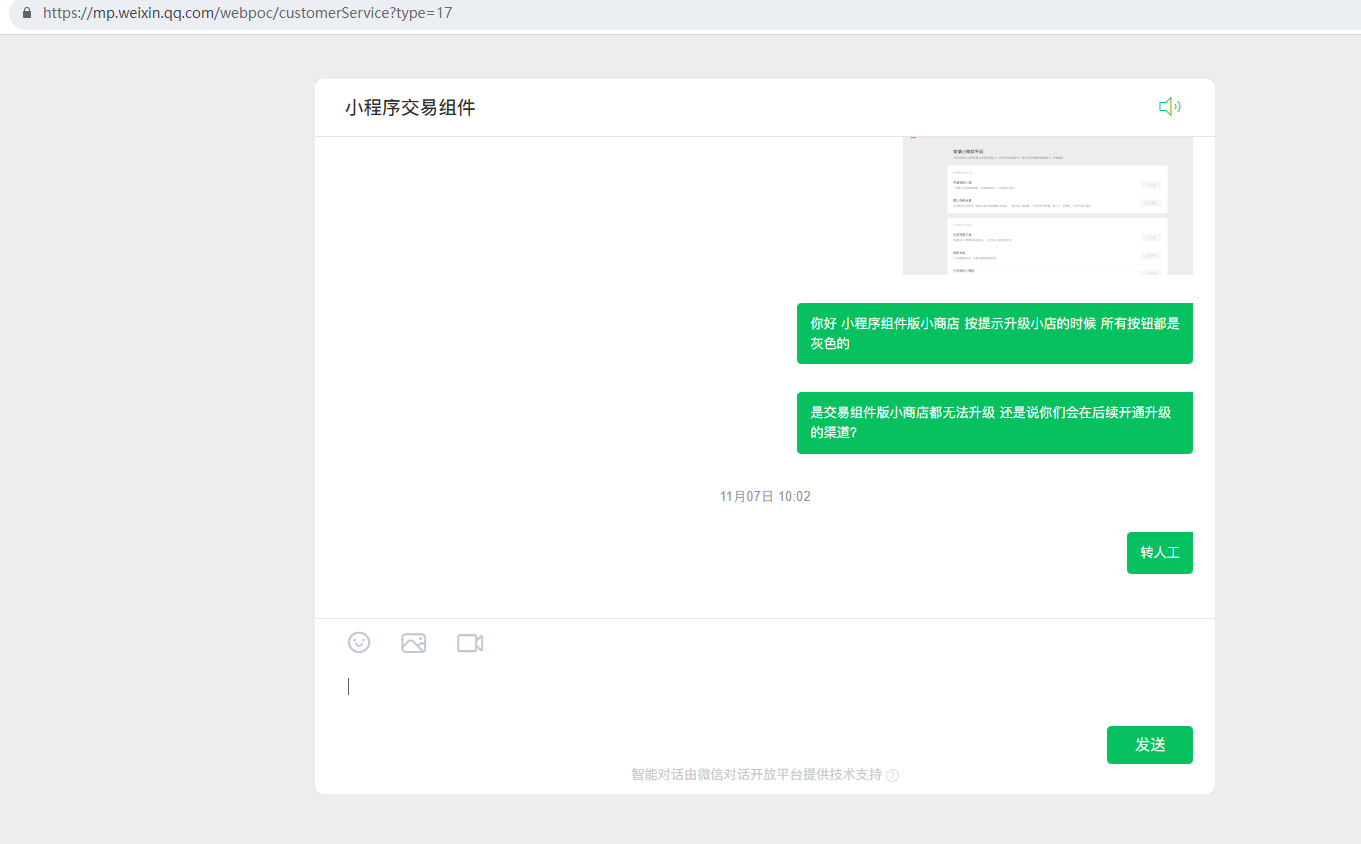This screenshot has width=1361, height=844.
Task: Click the video upload icon
Action: coord(470,643)
